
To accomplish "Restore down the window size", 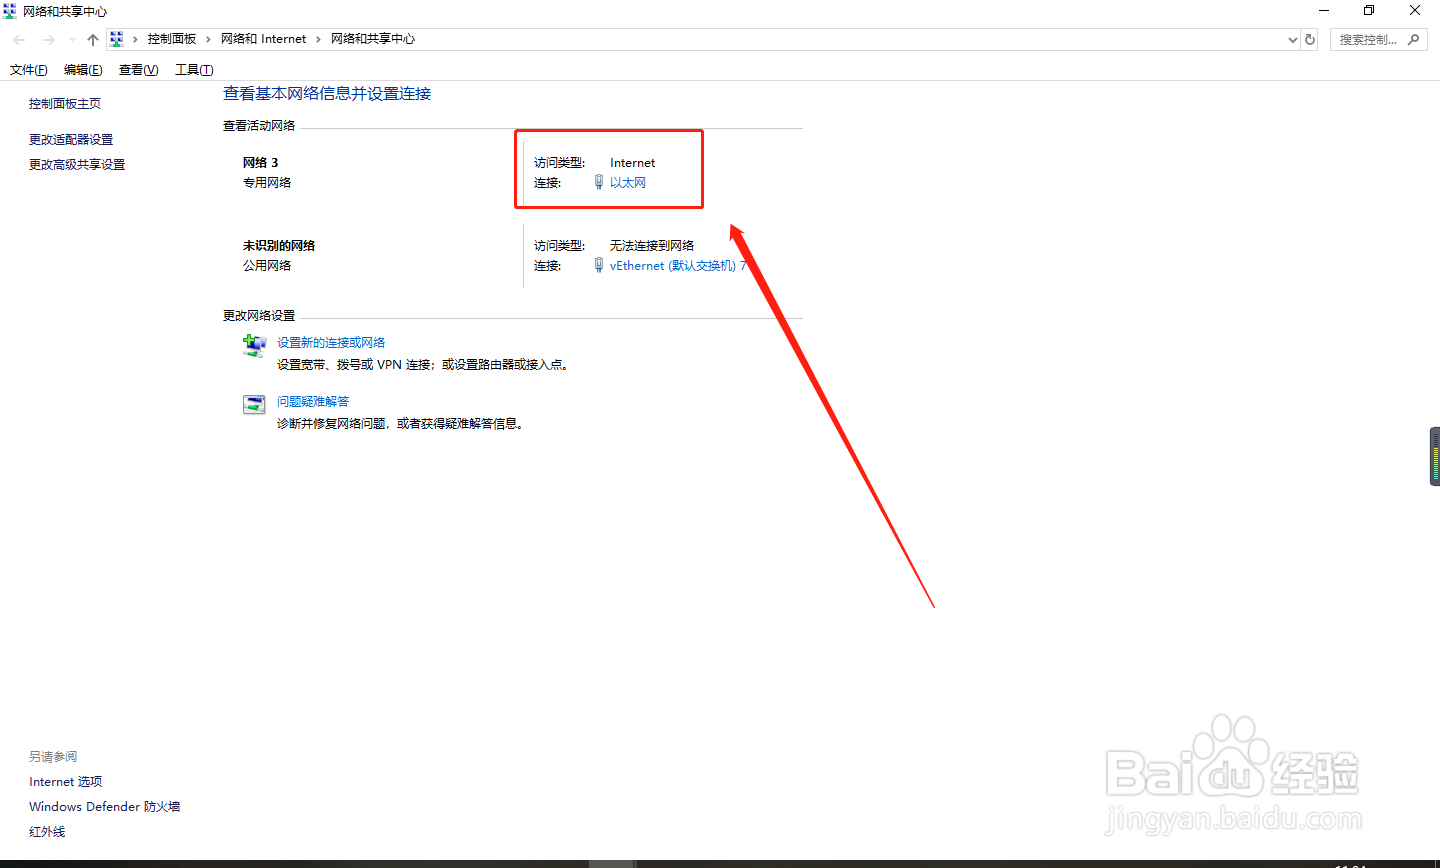I will click(x=1369, y=11).
